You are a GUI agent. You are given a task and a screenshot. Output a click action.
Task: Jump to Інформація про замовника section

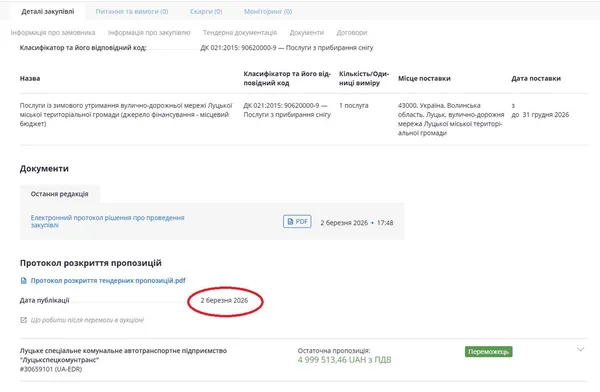click(x=53, y=33)
